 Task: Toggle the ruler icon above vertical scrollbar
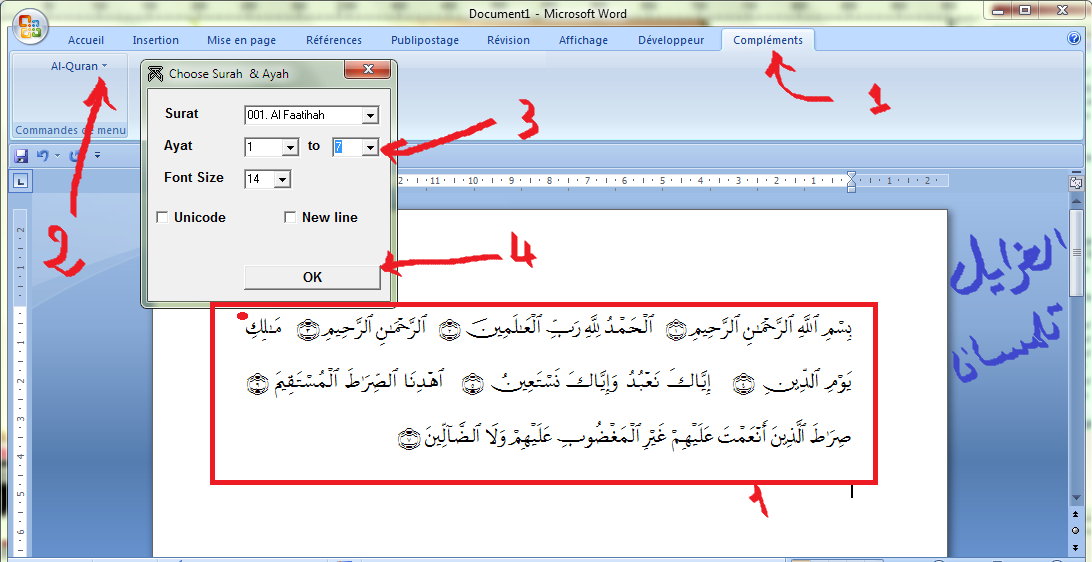[x=1075, y=182]
